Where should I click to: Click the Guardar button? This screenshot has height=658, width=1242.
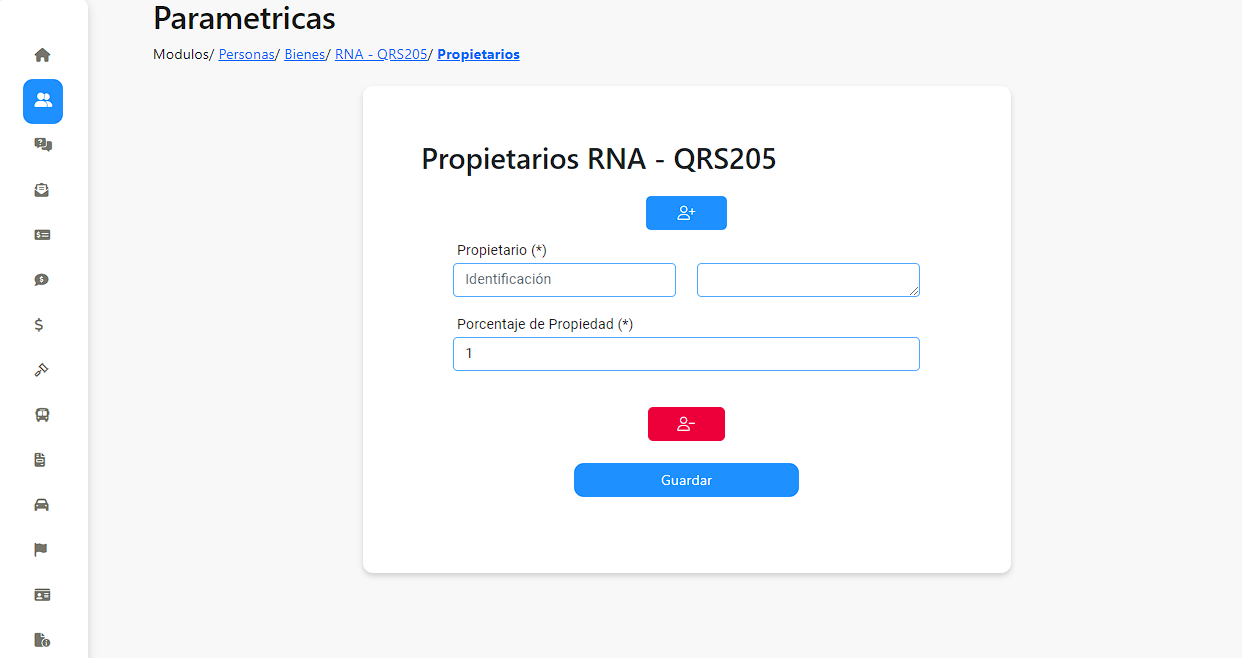[x=686, y=480]
